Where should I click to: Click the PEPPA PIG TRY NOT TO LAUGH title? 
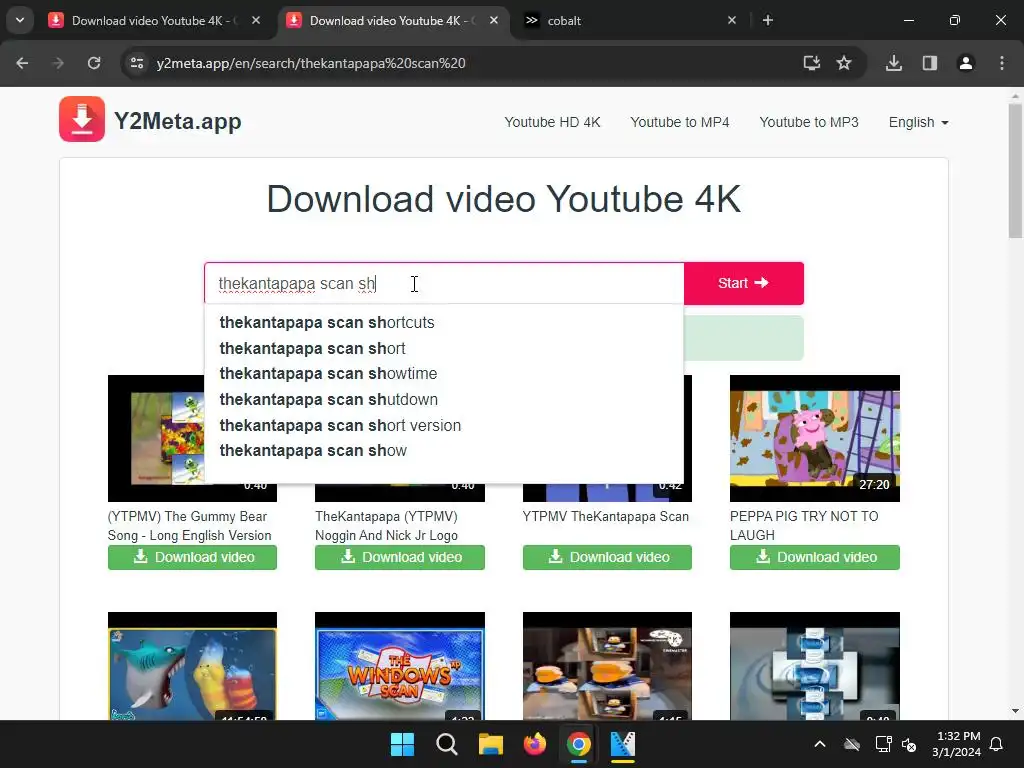(x=804, y=526)
